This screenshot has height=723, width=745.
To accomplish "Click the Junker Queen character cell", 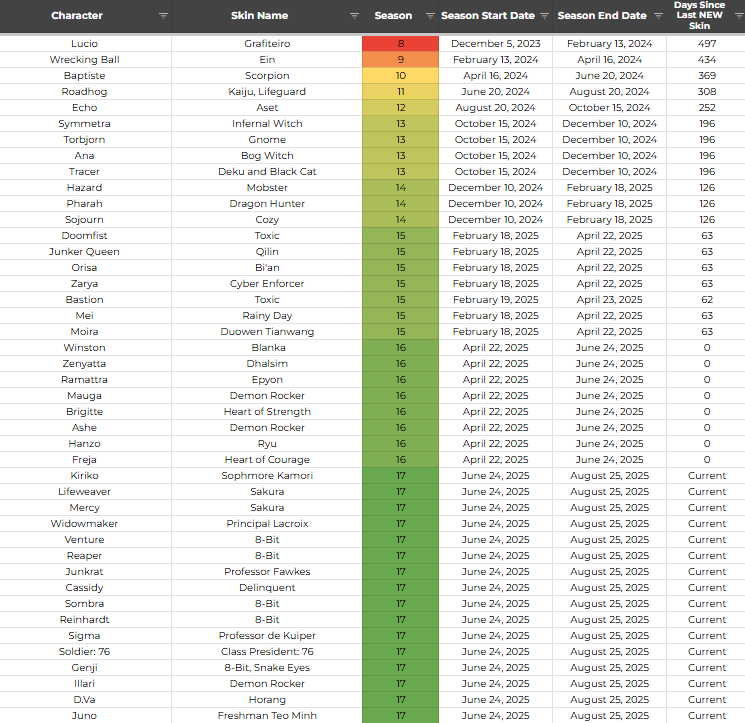I will [85, 252].
